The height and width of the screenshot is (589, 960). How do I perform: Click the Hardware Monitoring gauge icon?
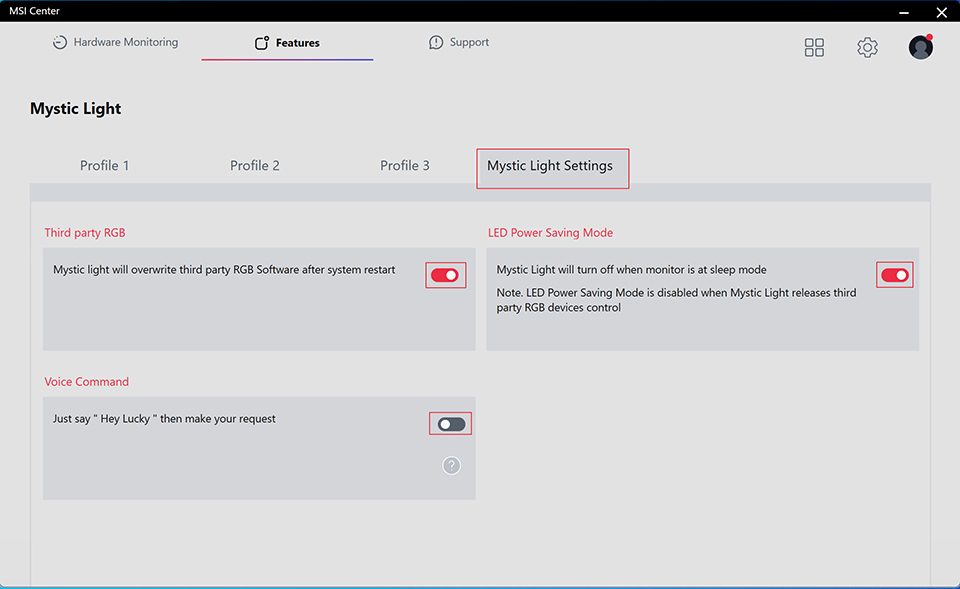[59, 42]
